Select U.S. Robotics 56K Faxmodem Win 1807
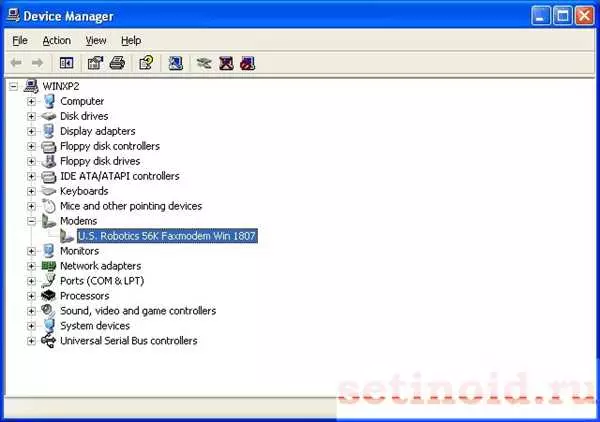 pos(167,236)
